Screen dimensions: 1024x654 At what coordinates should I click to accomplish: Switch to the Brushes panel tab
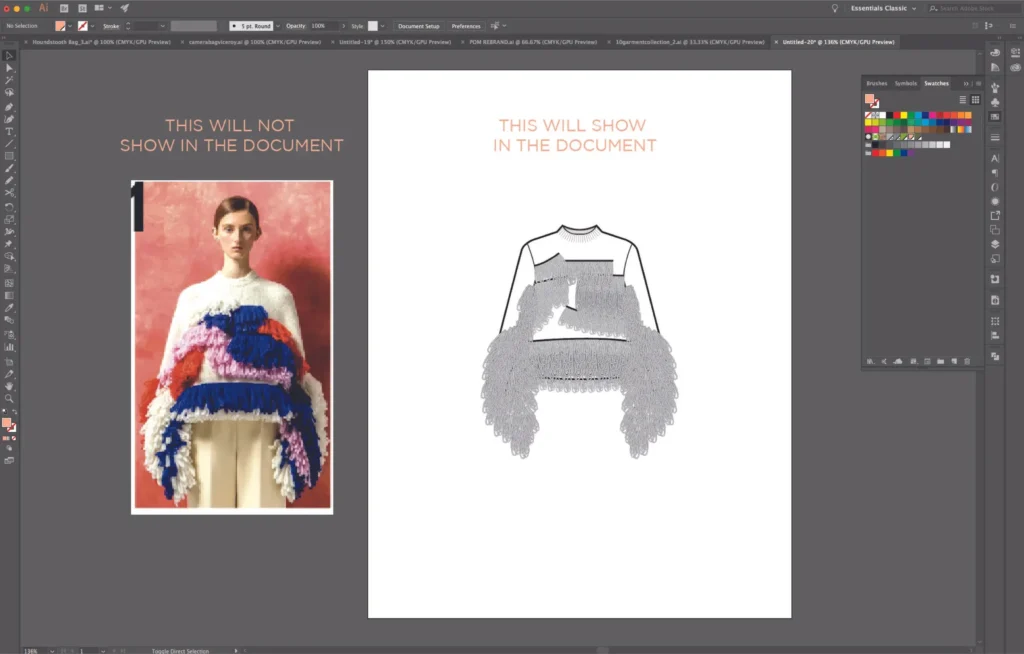pos(878,83)
